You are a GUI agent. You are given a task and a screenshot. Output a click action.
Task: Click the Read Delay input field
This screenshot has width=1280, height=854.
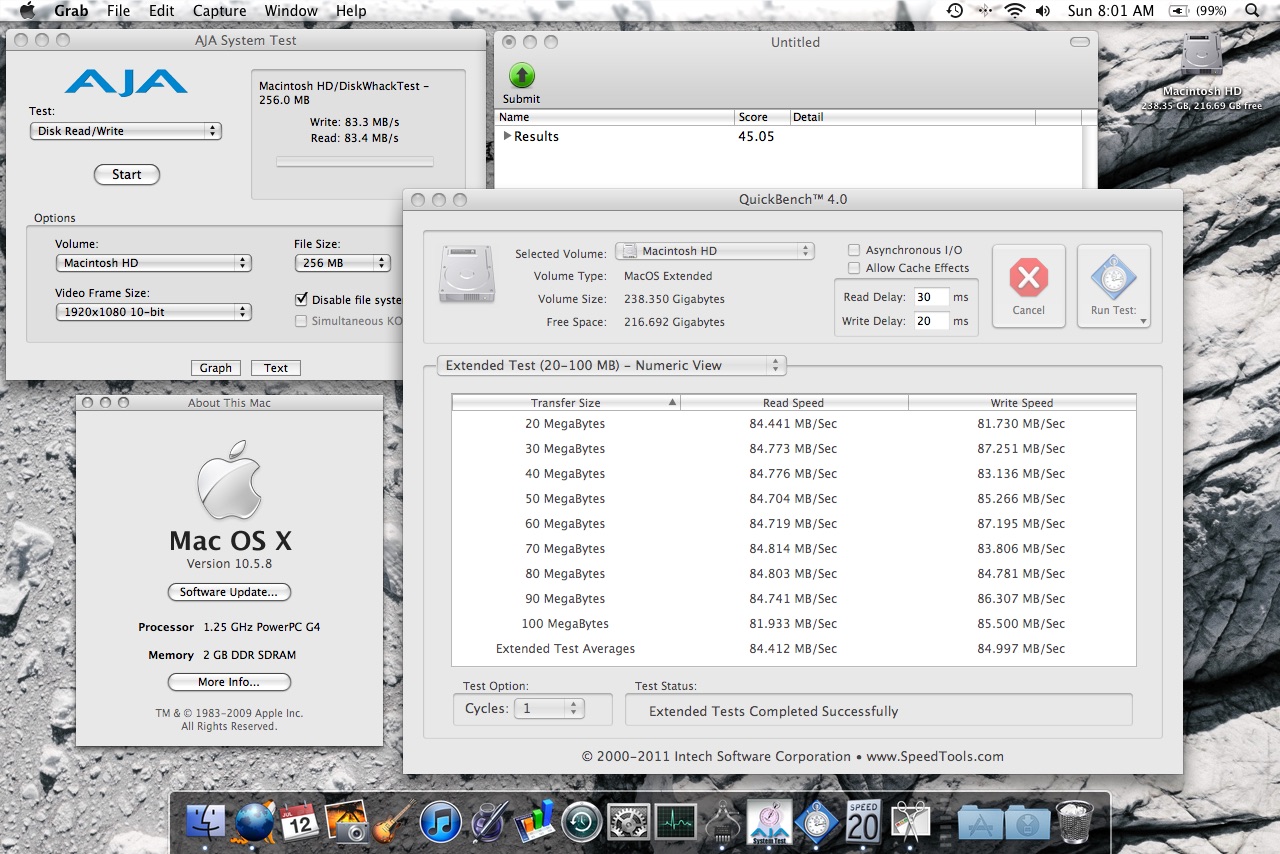(931, 297)
